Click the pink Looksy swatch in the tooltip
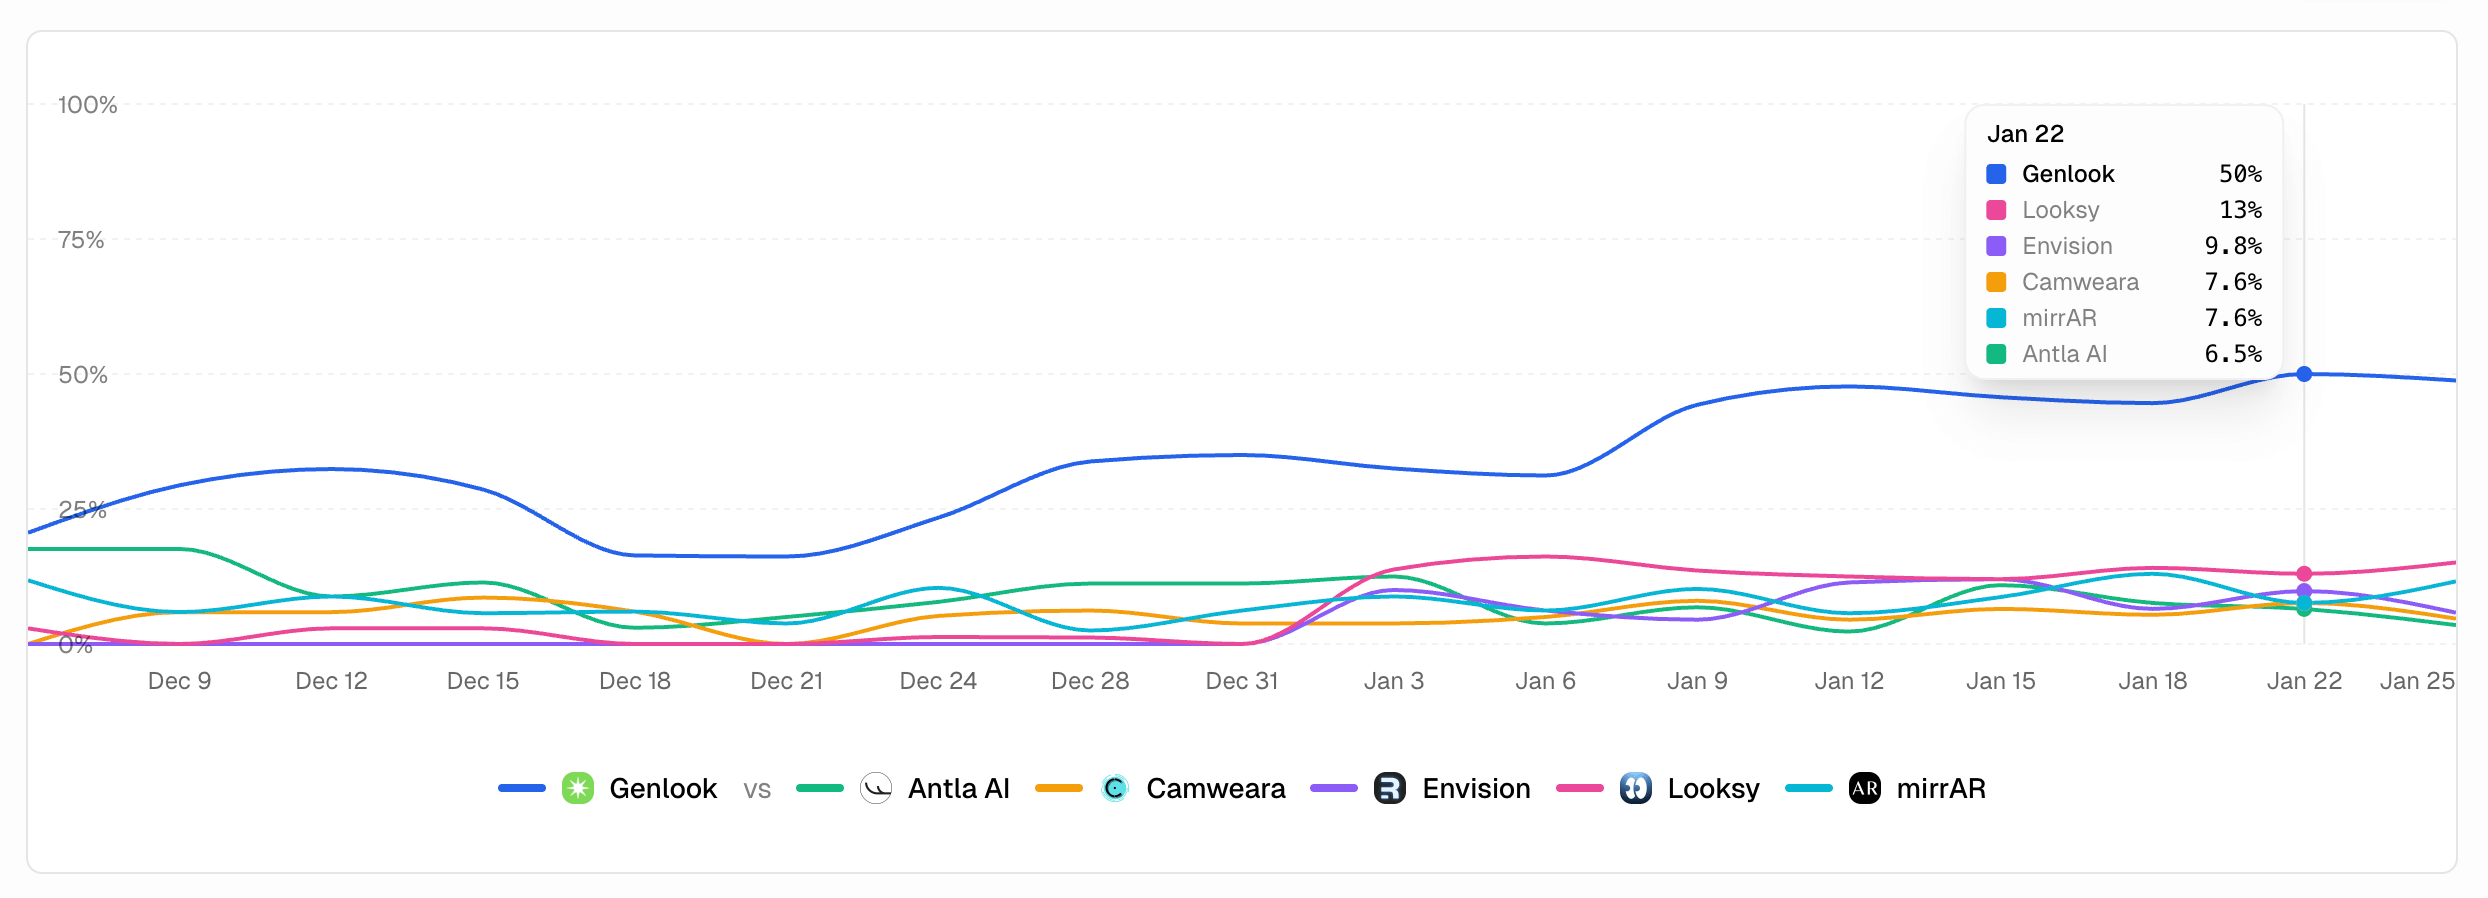2488x898 pixels. [x=1995, y=209]
